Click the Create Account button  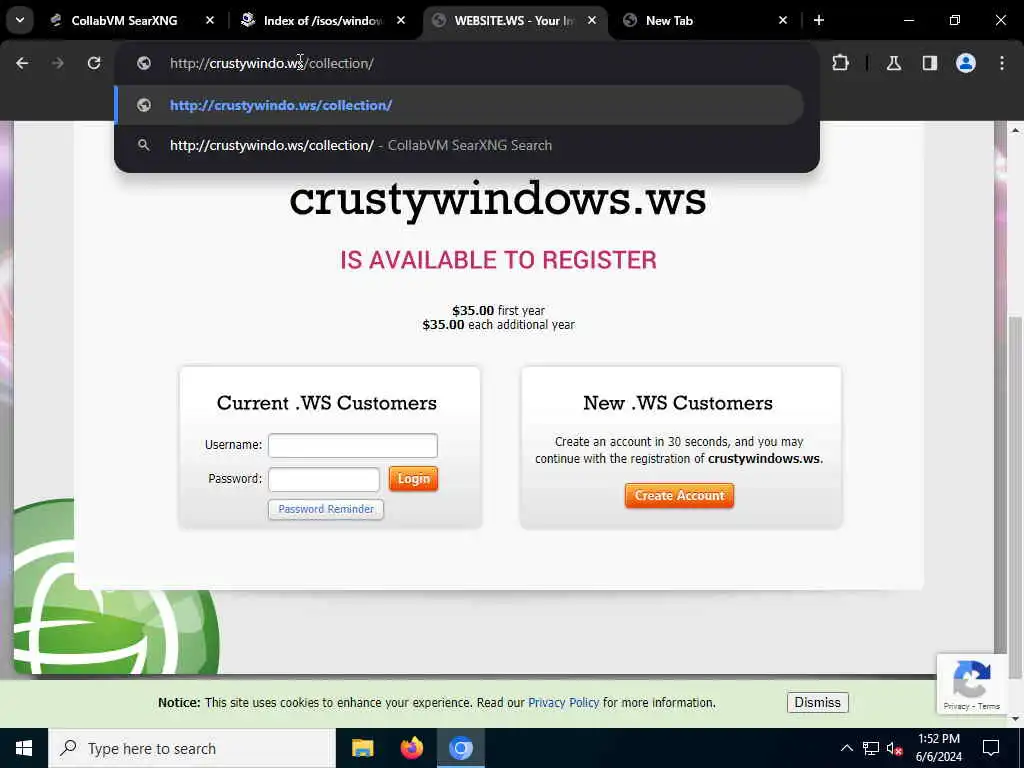pos(679,496)
